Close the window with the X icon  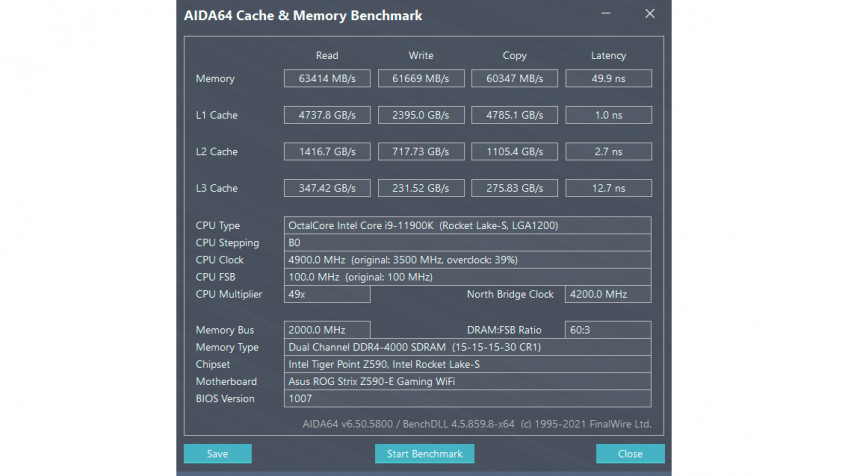click(650, 14)
